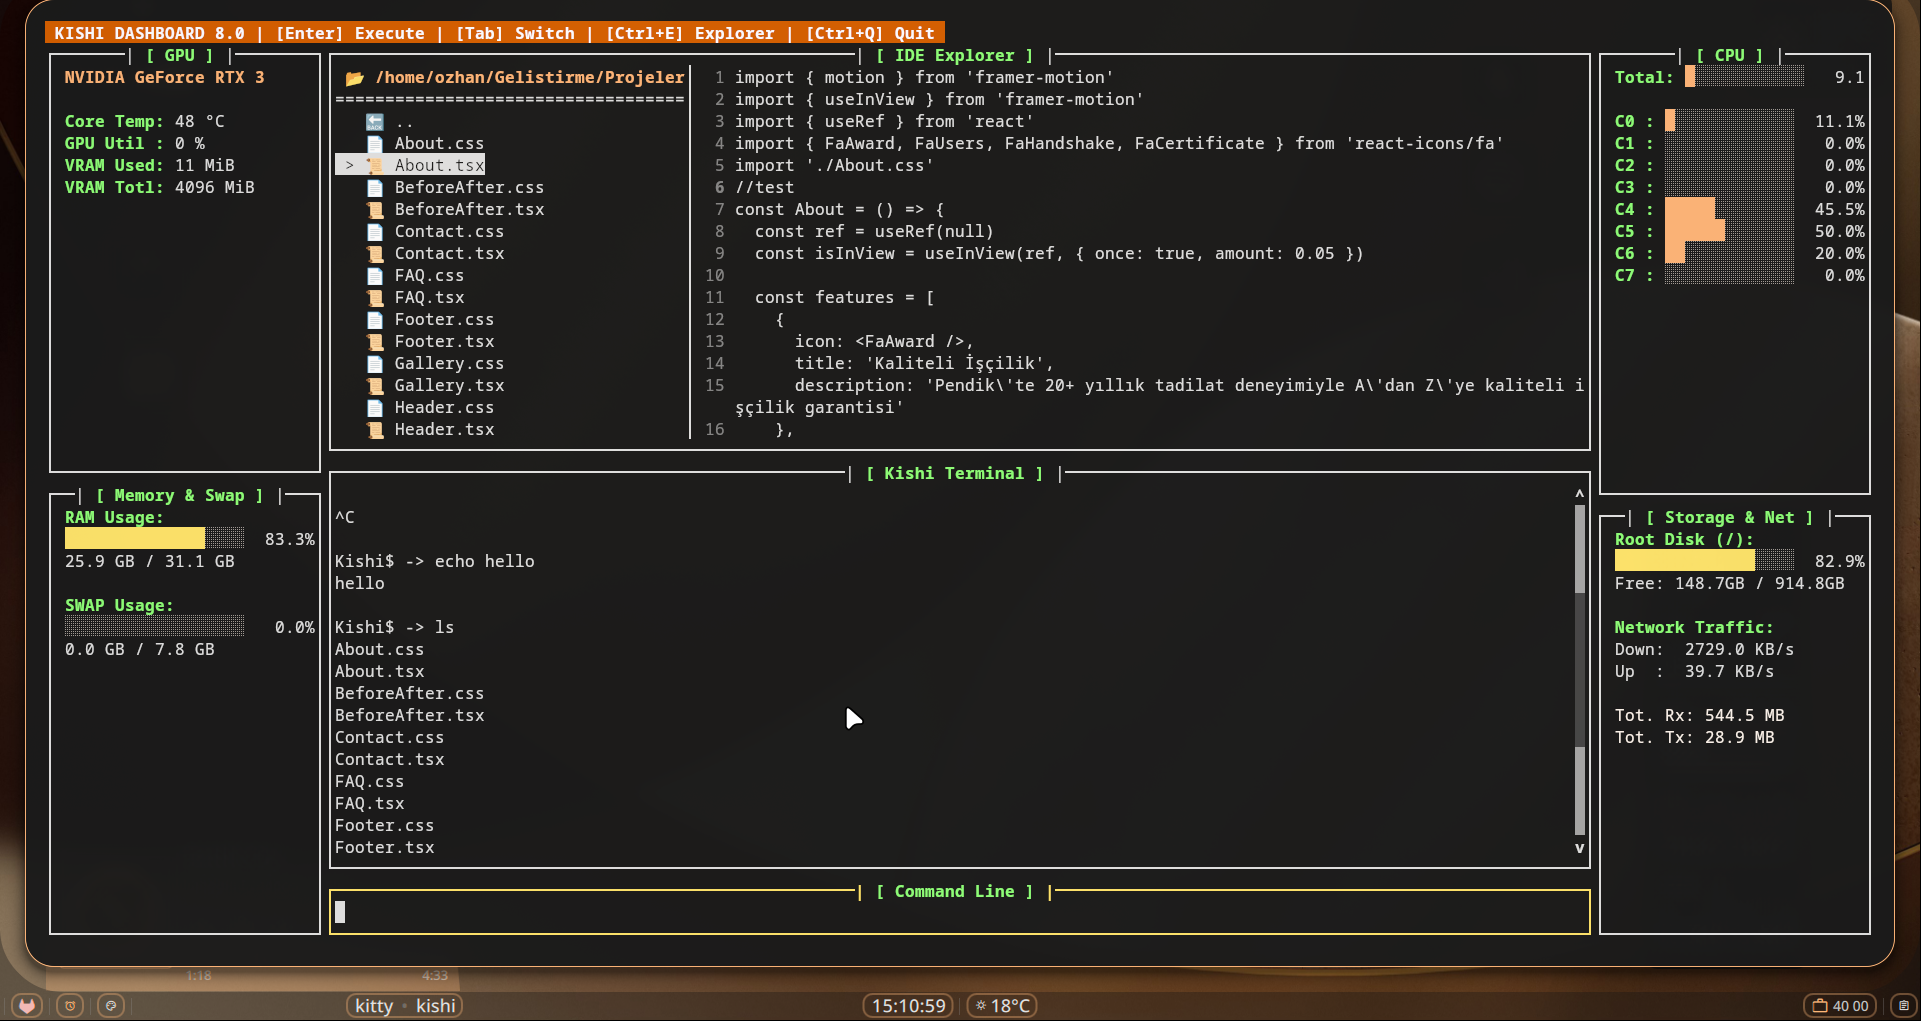Click the Gallery.css file icon
1921x1021 pixels.
(x=375, y=364)
